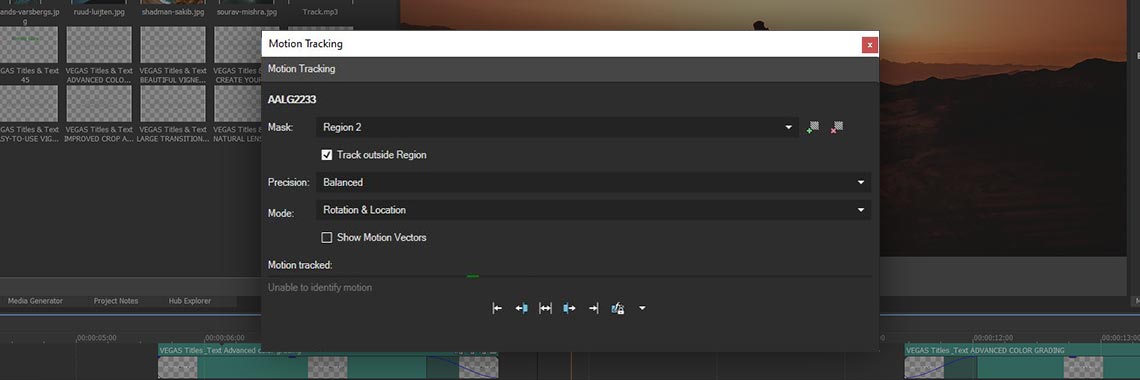
Task: Switch to the Media Generator tab
Action: (x=35, y=301)
